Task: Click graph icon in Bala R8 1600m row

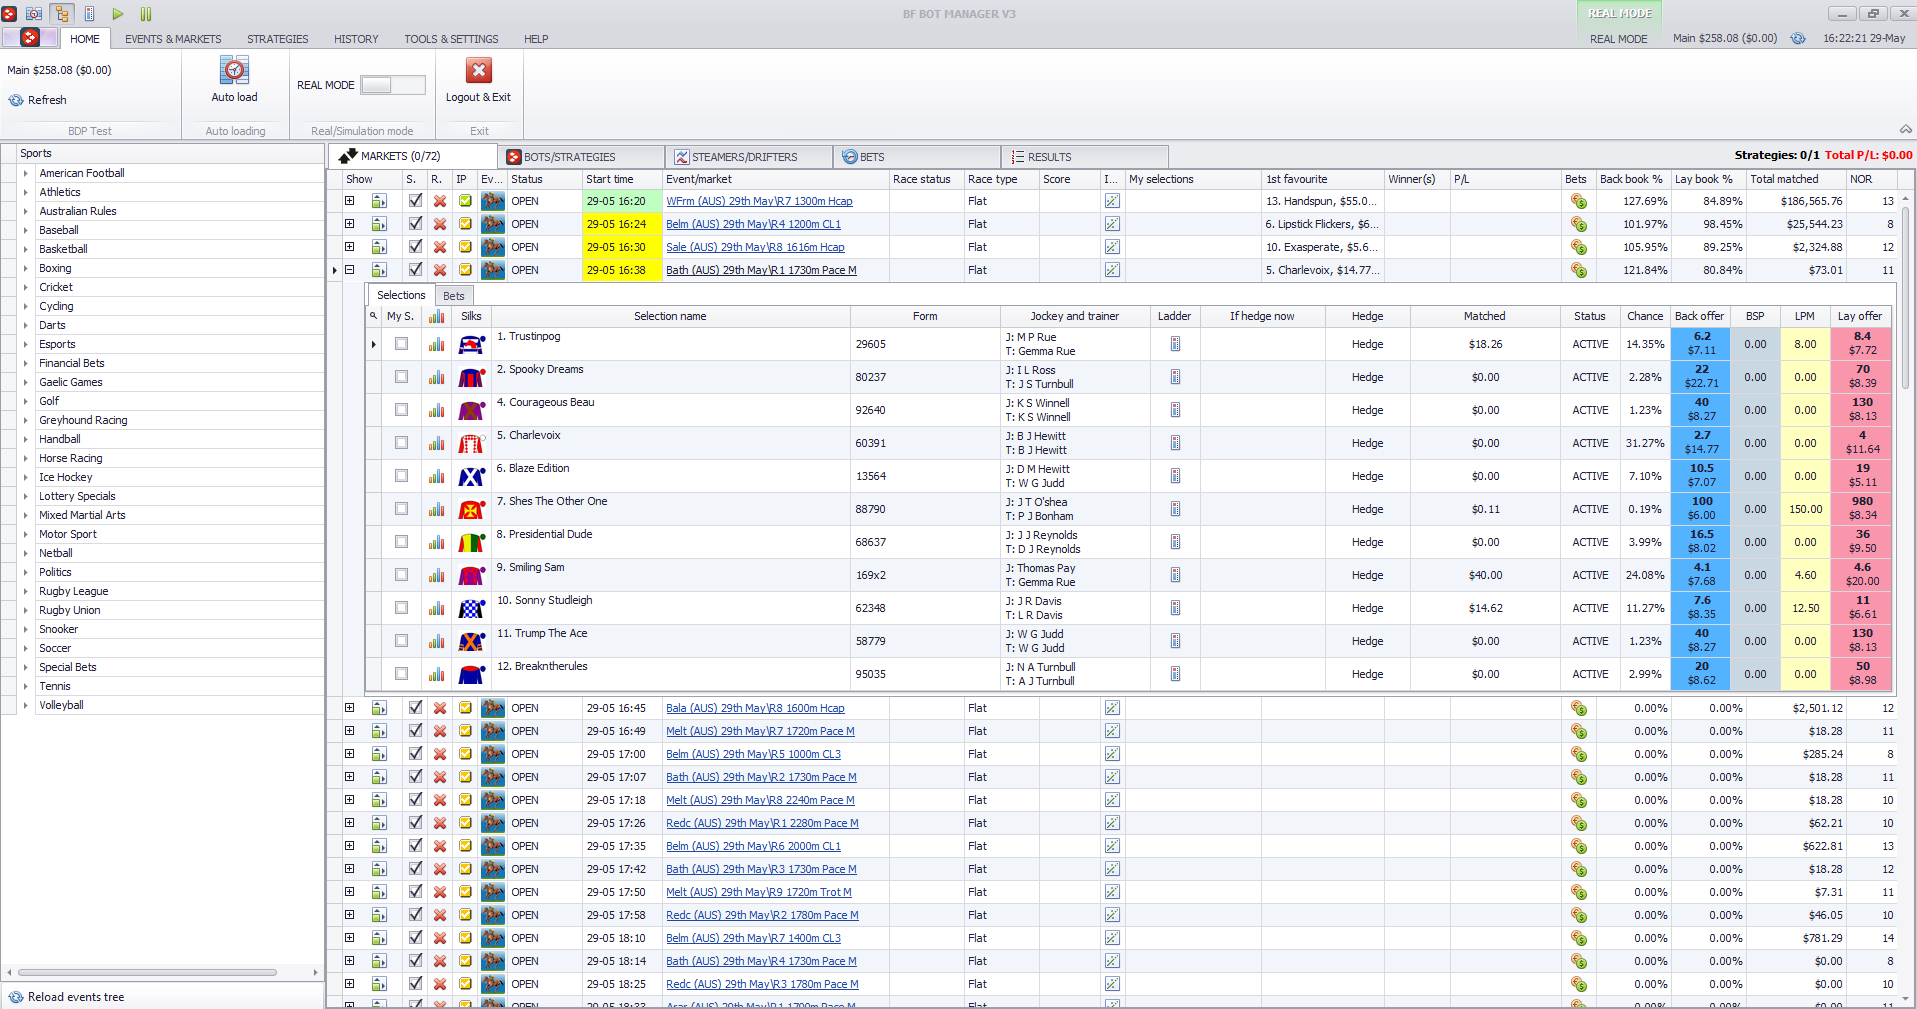Action: (1112, 708)
